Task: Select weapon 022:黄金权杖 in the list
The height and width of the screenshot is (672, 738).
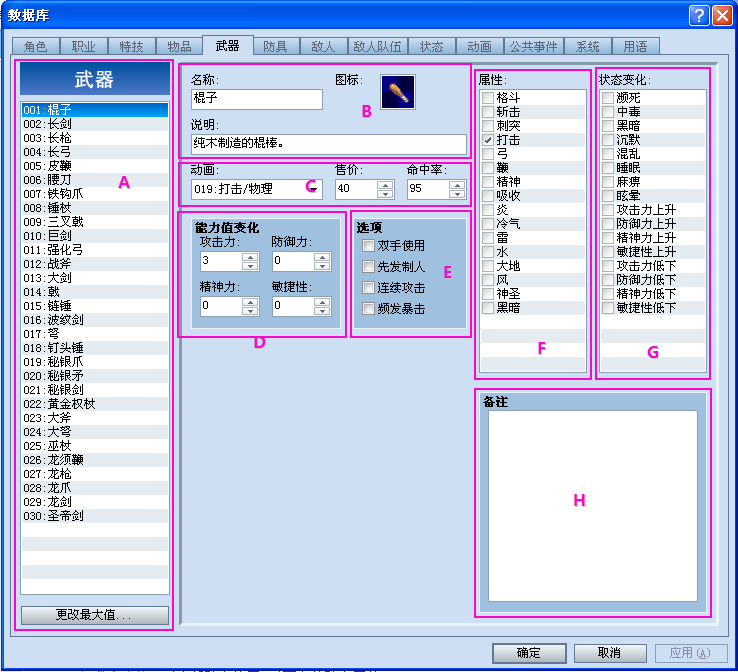Action: point(95,404)
